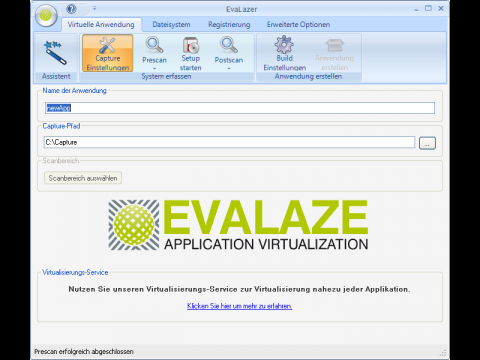Open the Erweiterte Optionen tab
This screenshot has width=480, height=360.
tap(298, 24)
